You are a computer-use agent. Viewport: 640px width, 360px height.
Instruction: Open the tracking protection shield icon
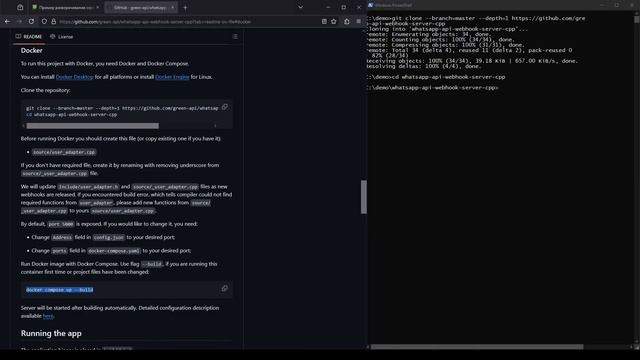(44, 21)
